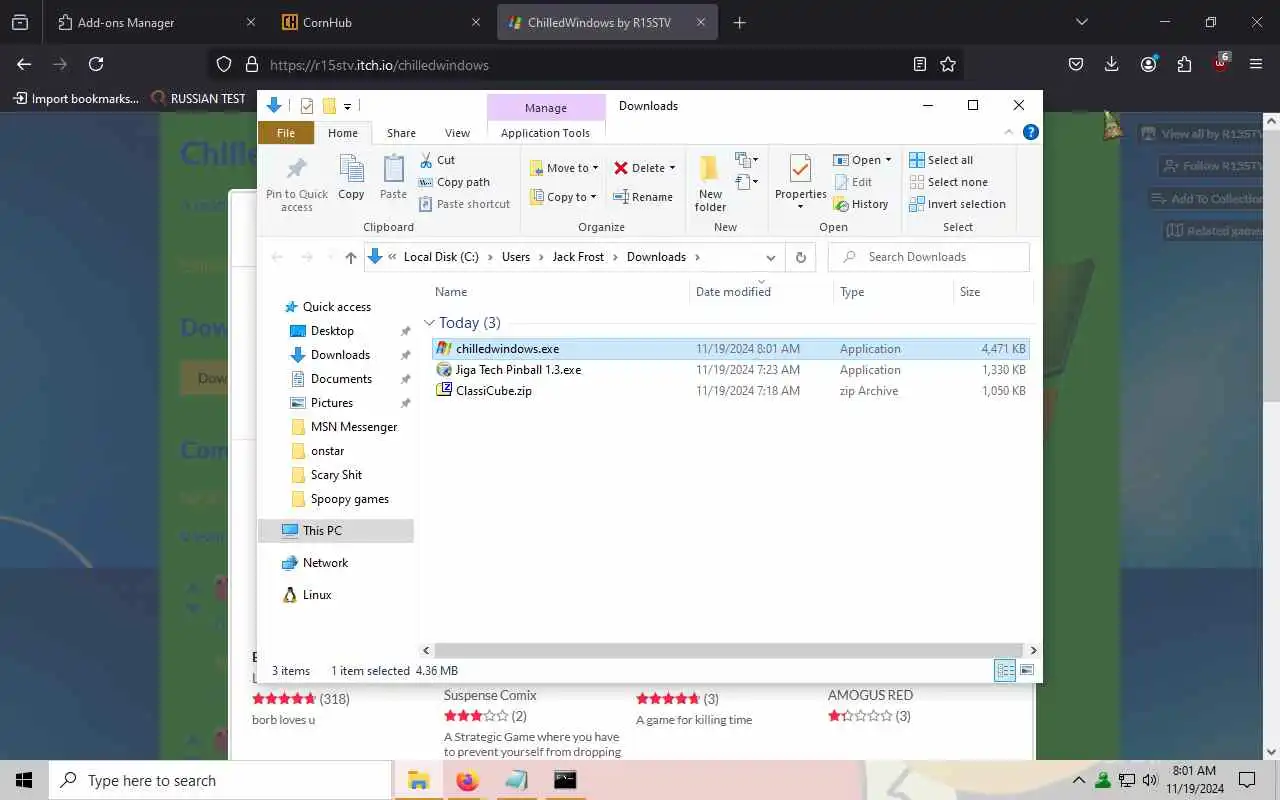
Task: Open Spoopy games folder
Action: coord(349,499)
